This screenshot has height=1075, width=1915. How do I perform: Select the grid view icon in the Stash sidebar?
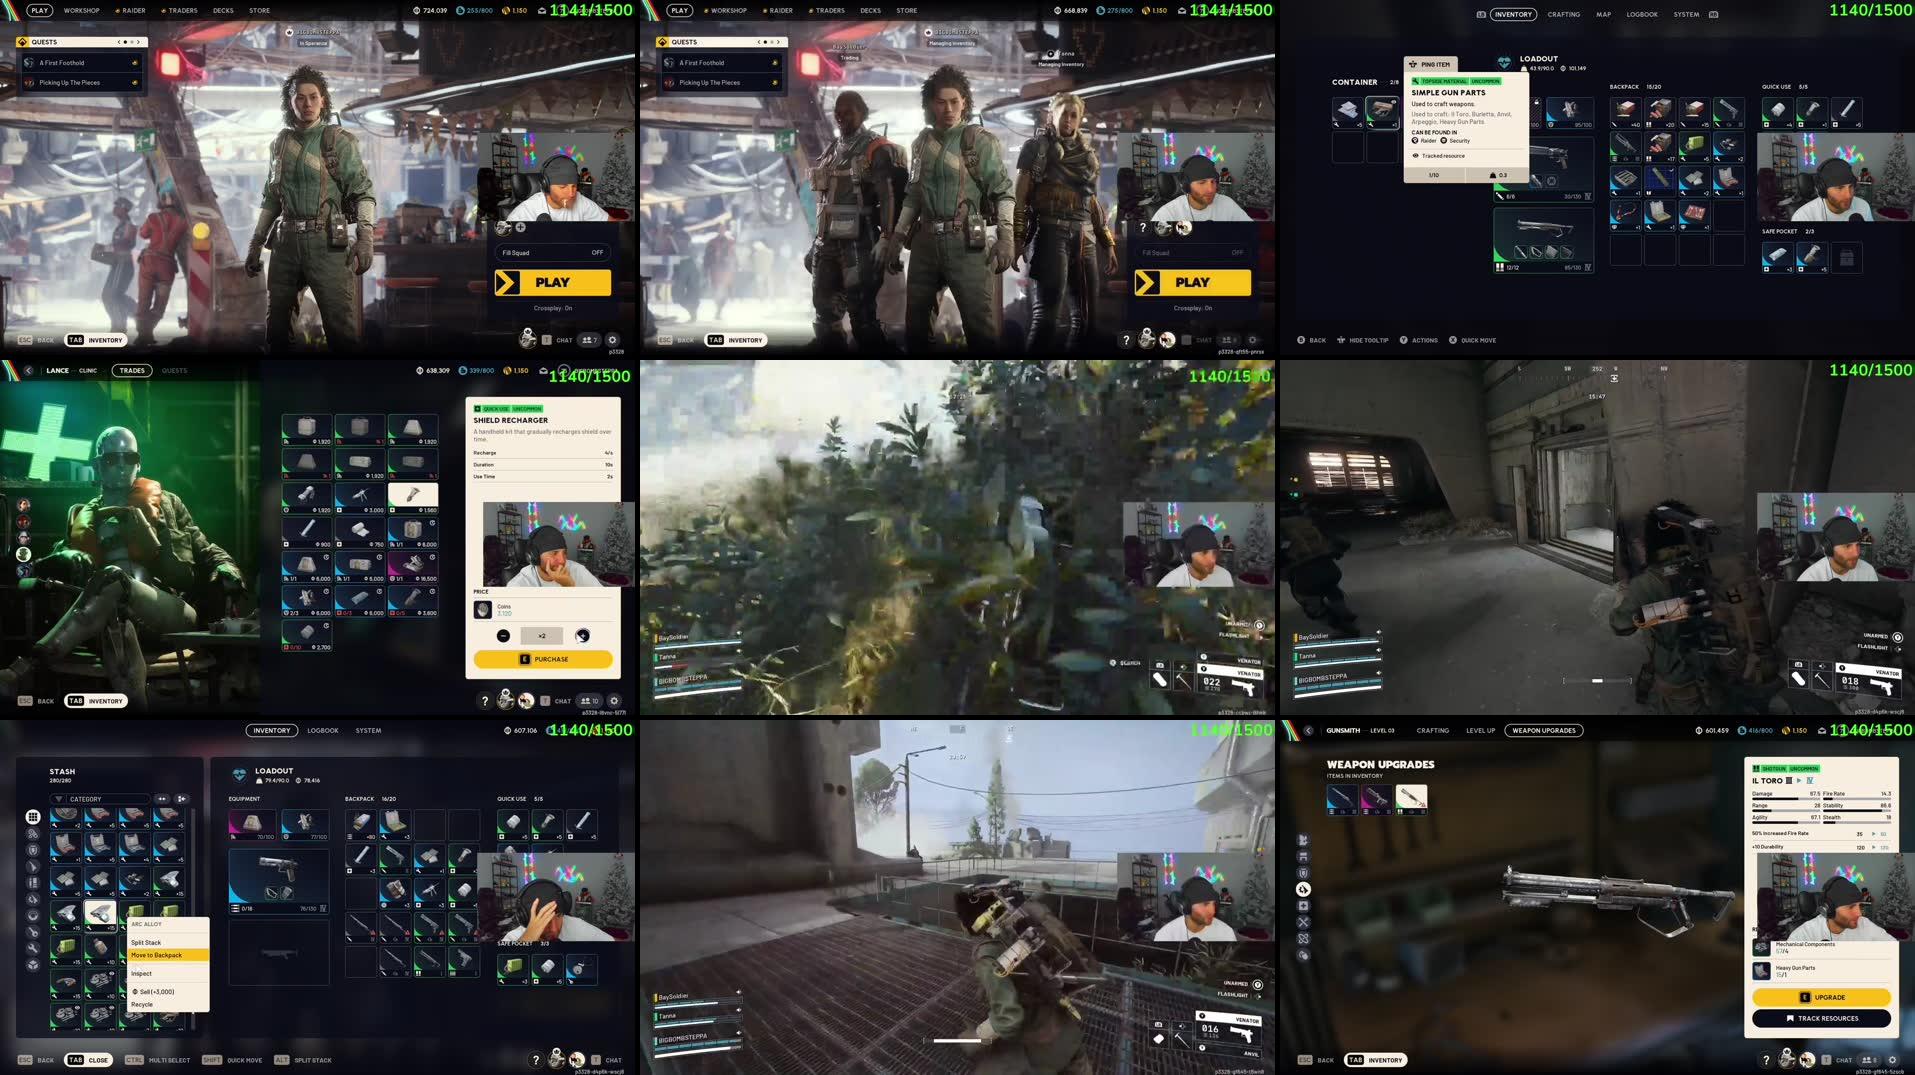tap(32, 818)
